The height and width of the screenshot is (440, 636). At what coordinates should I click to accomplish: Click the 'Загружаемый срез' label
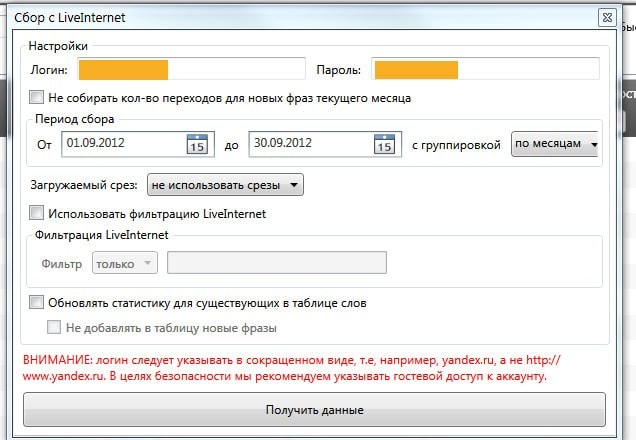[85, 185]
